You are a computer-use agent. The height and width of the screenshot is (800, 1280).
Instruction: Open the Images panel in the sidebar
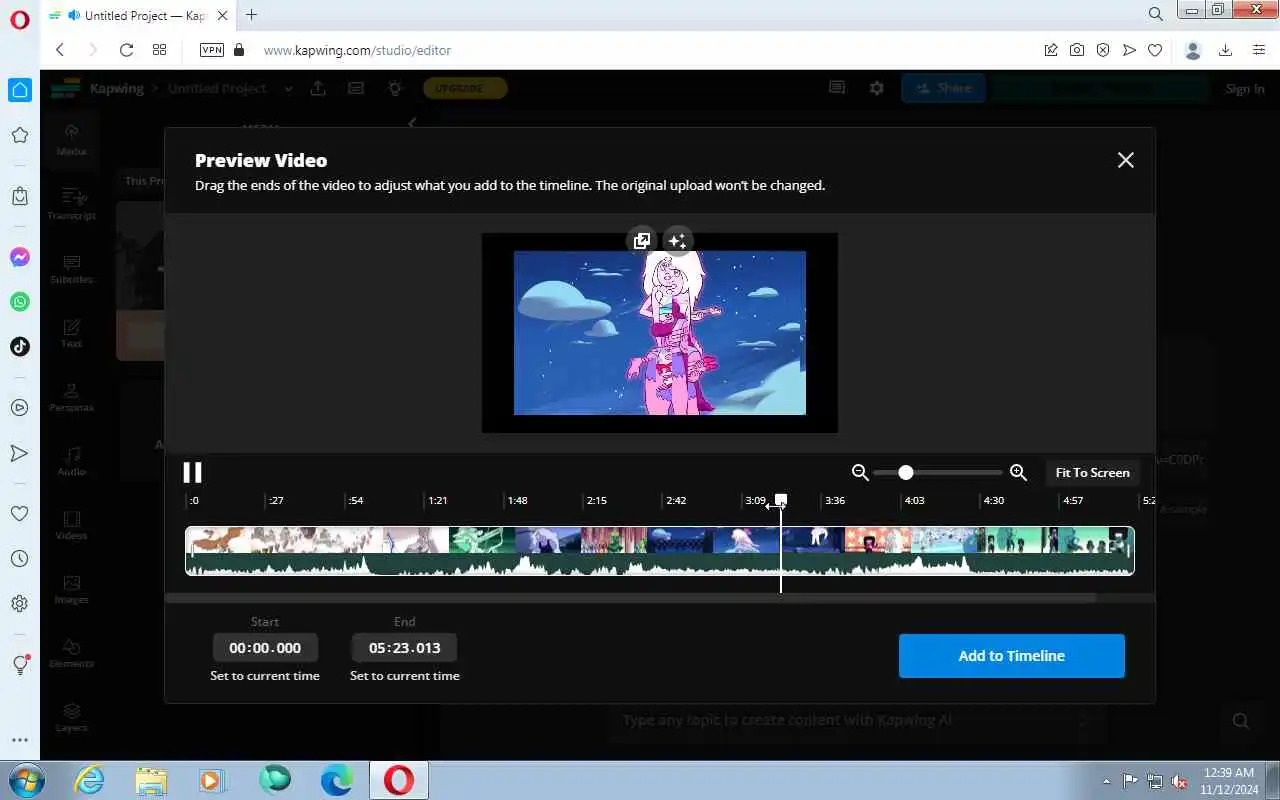(71, 587)
